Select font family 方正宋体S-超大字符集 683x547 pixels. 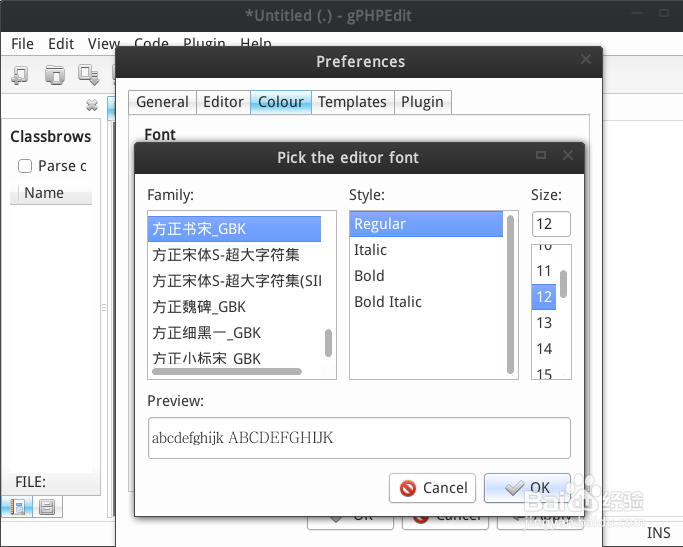click(x=234, y=255)
